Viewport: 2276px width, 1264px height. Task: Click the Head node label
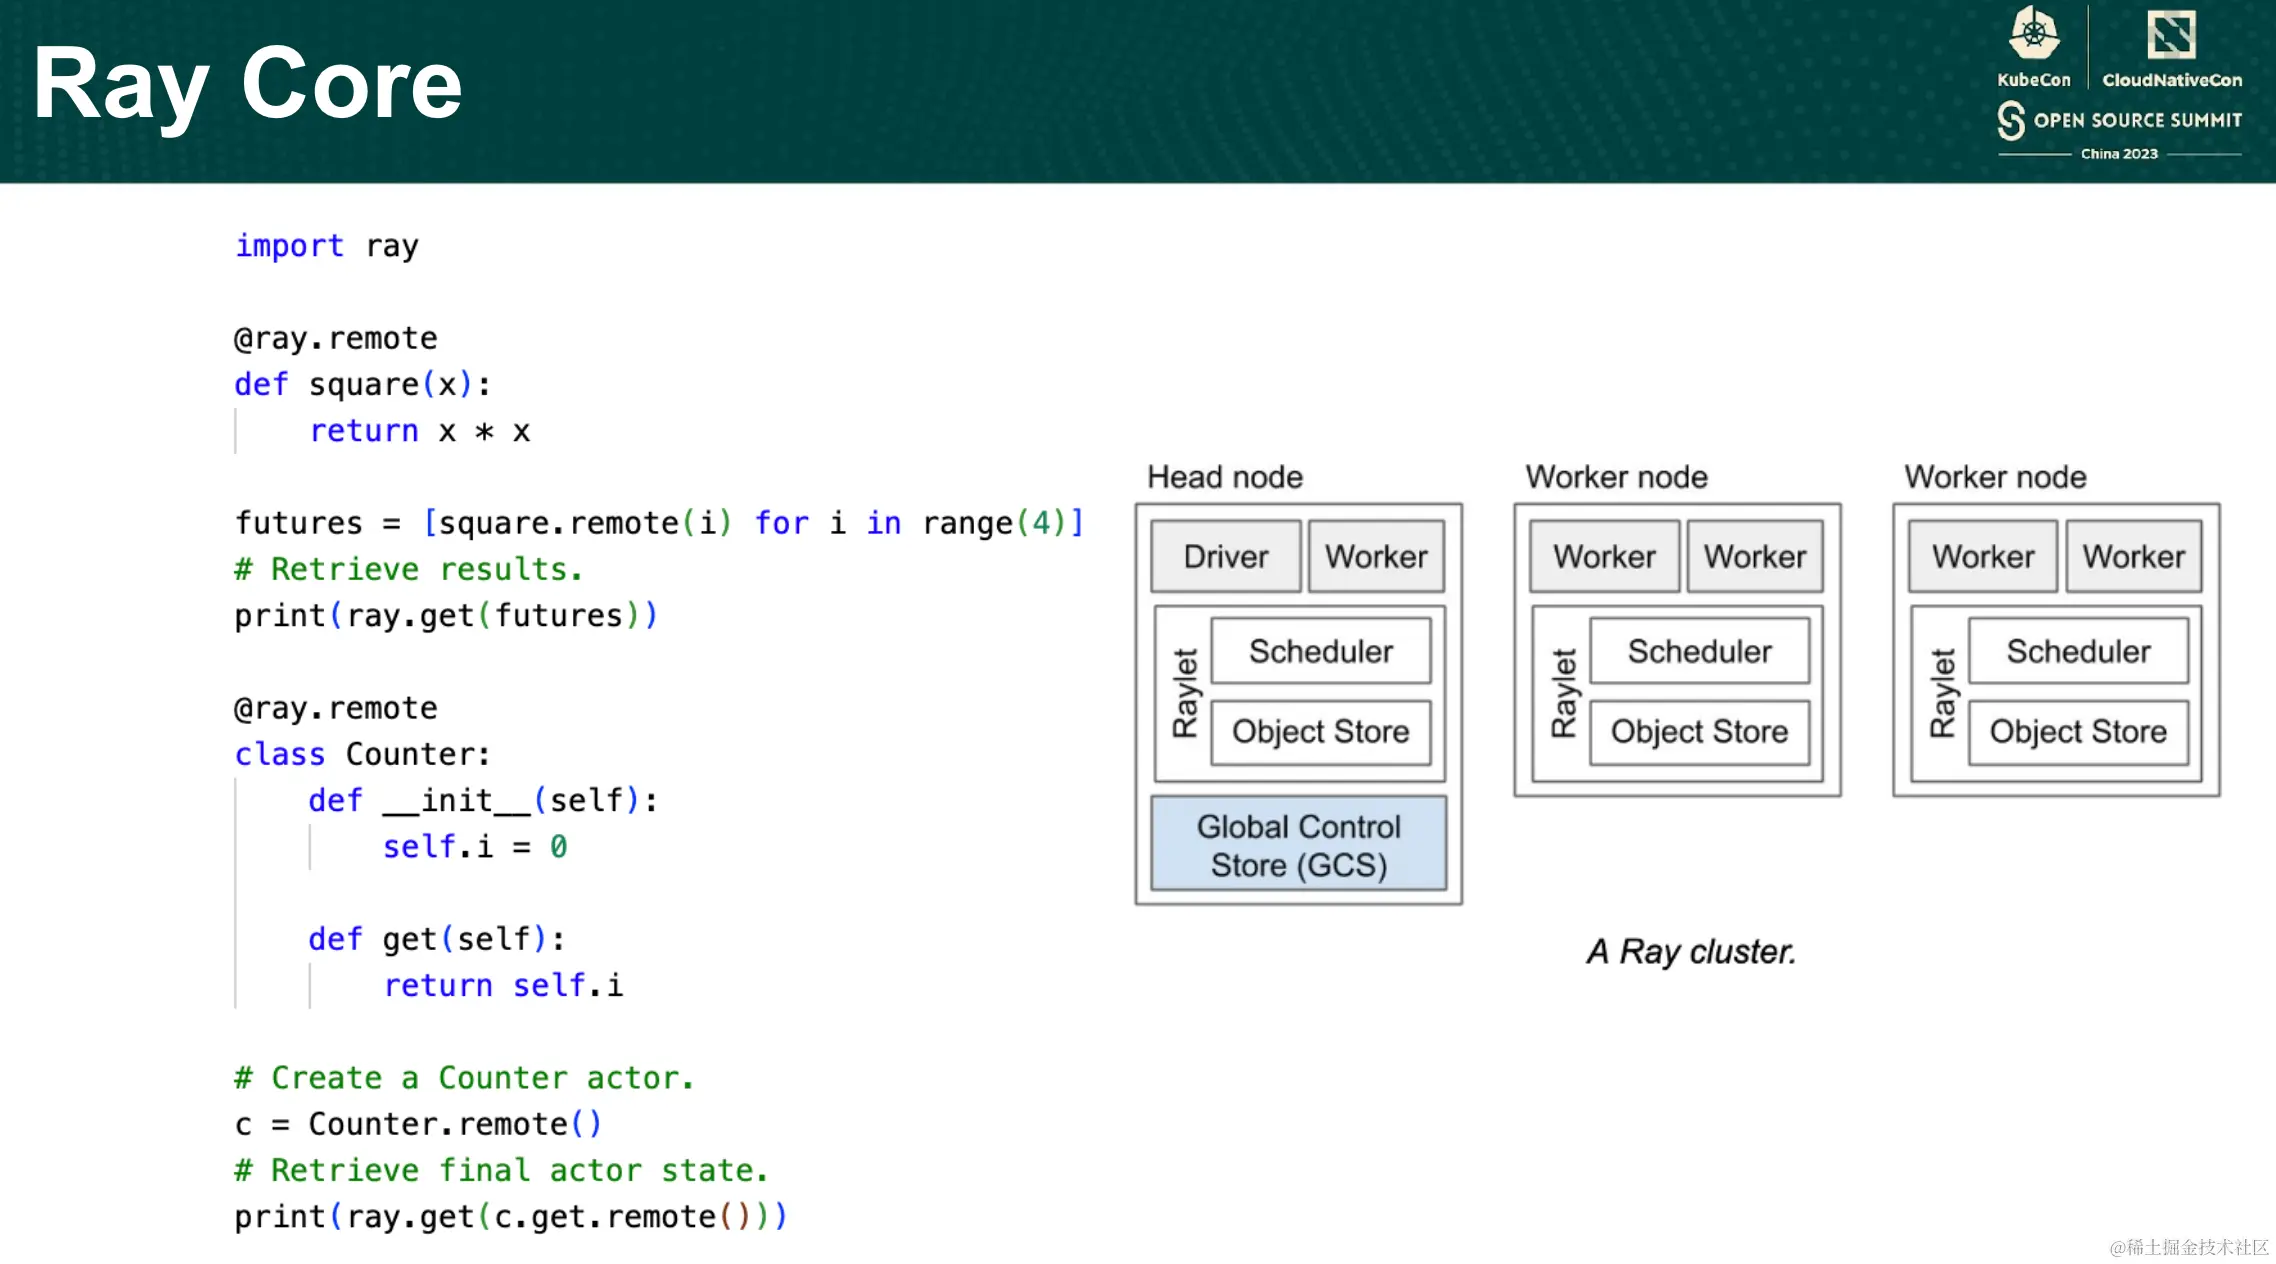[x=1224, y=477]
